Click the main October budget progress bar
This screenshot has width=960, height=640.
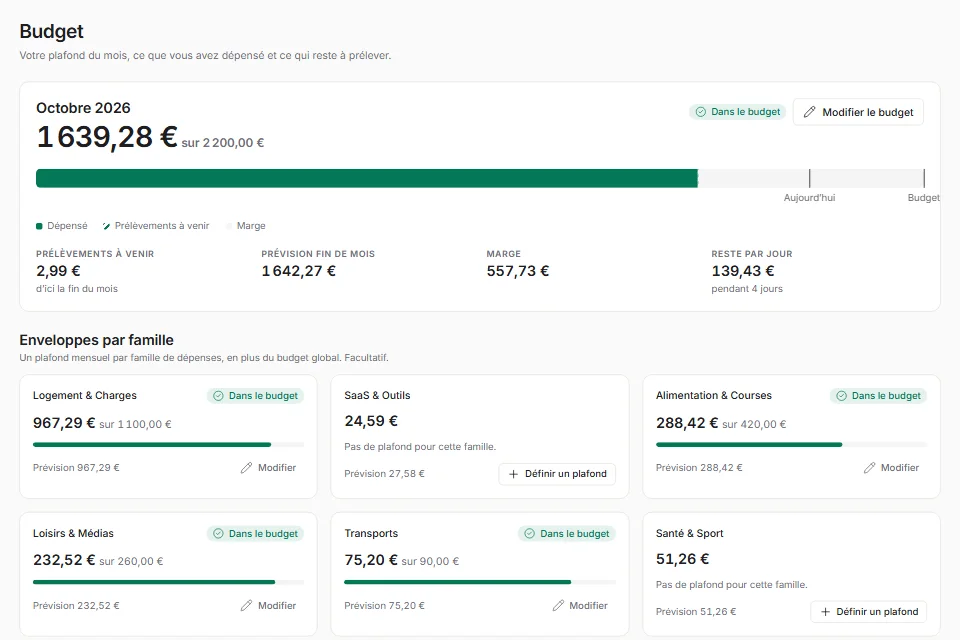coord(480,178)
